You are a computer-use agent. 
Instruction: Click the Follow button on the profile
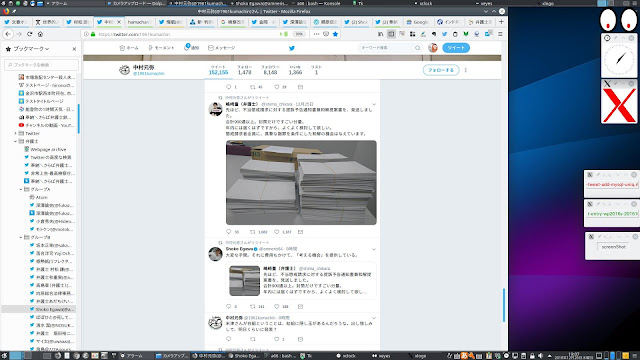tap(441, 70)
